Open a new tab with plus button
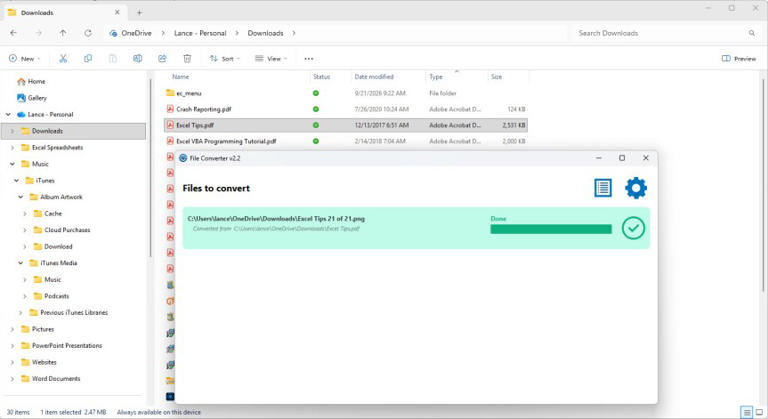 click(140, 13)
